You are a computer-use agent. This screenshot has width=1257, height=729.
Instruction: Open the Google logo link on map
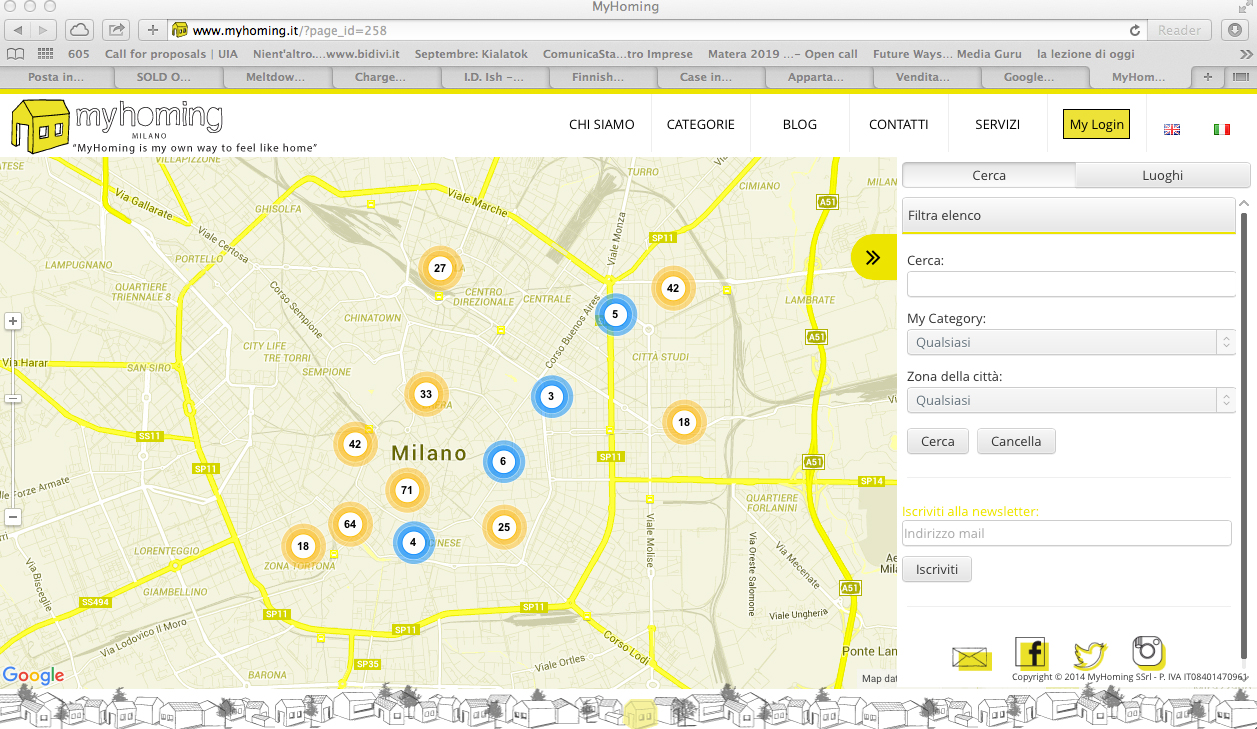[x=33, y=676]
